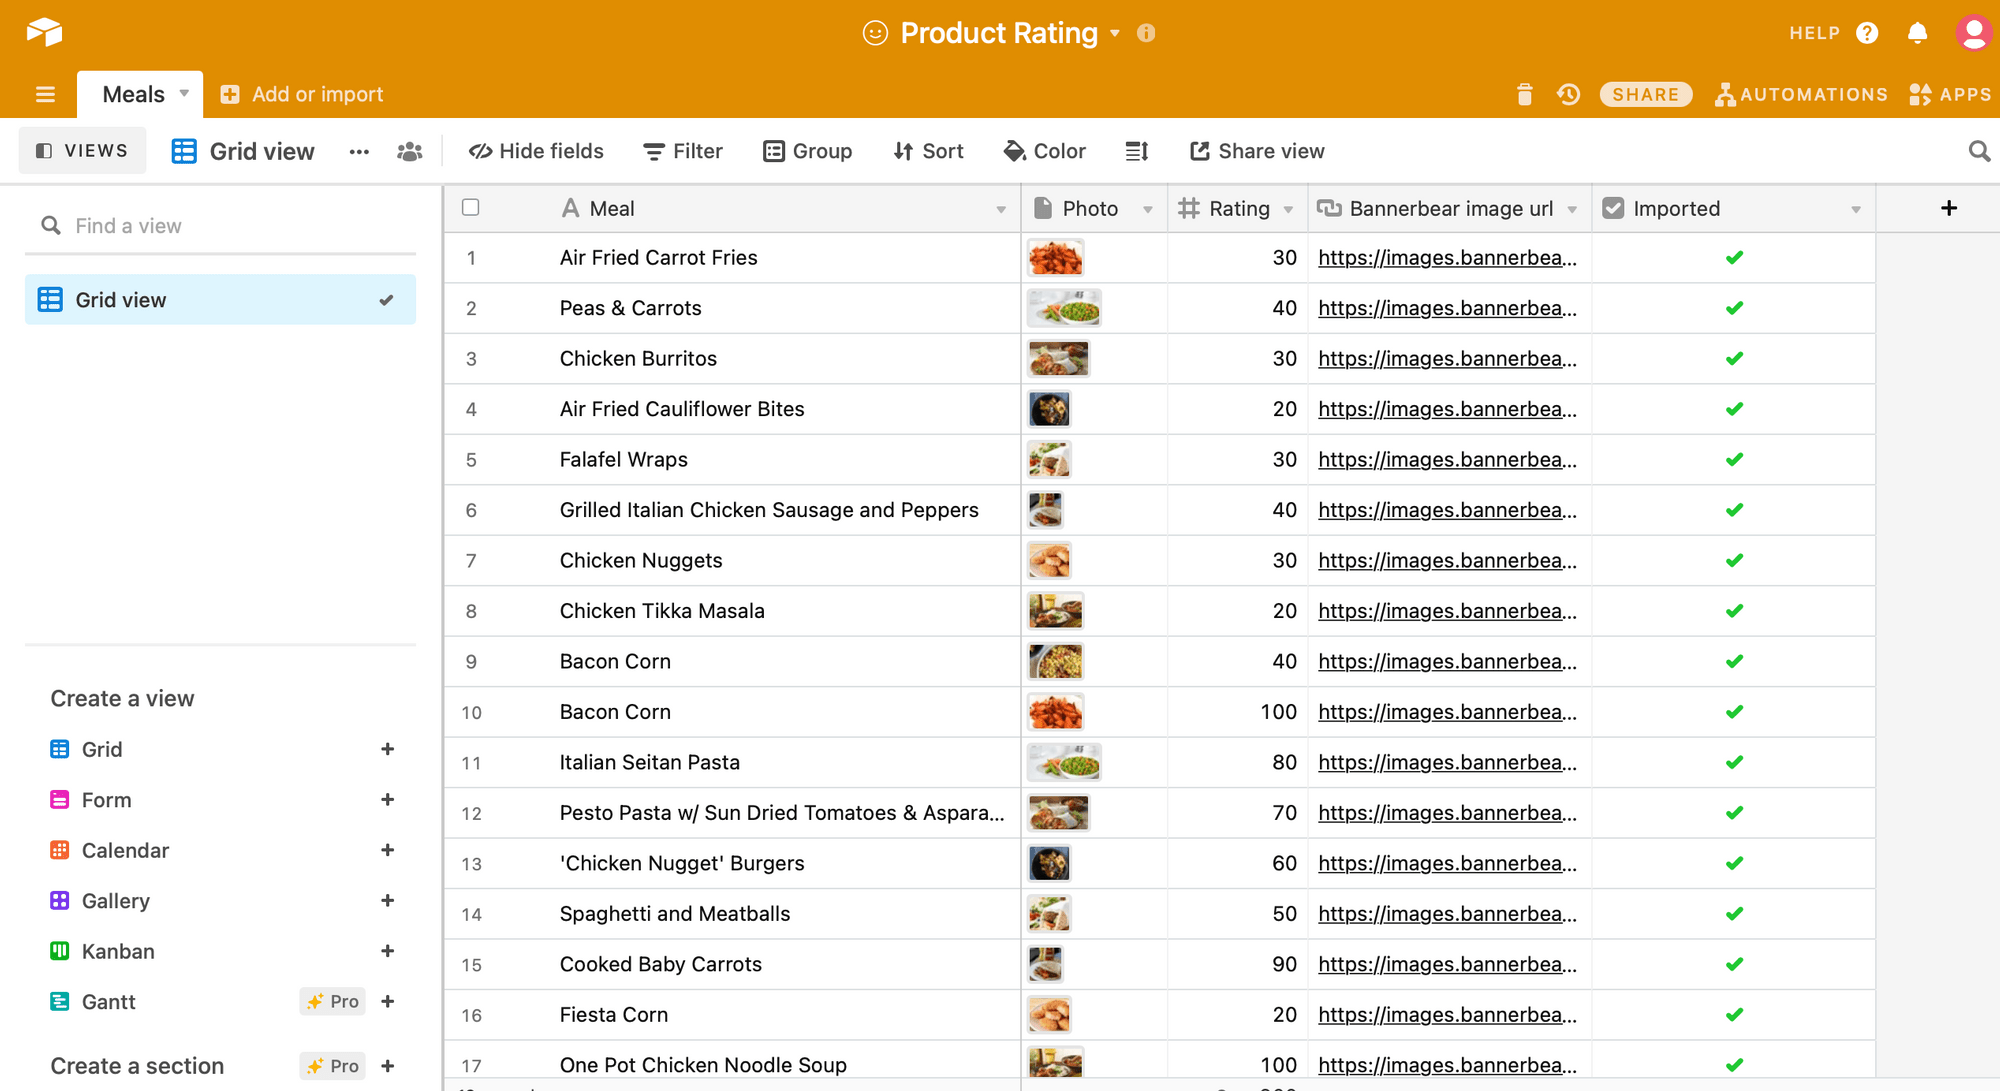Open the Color options
The image size is (2000, 1091).
click(x=1045, y=151)
